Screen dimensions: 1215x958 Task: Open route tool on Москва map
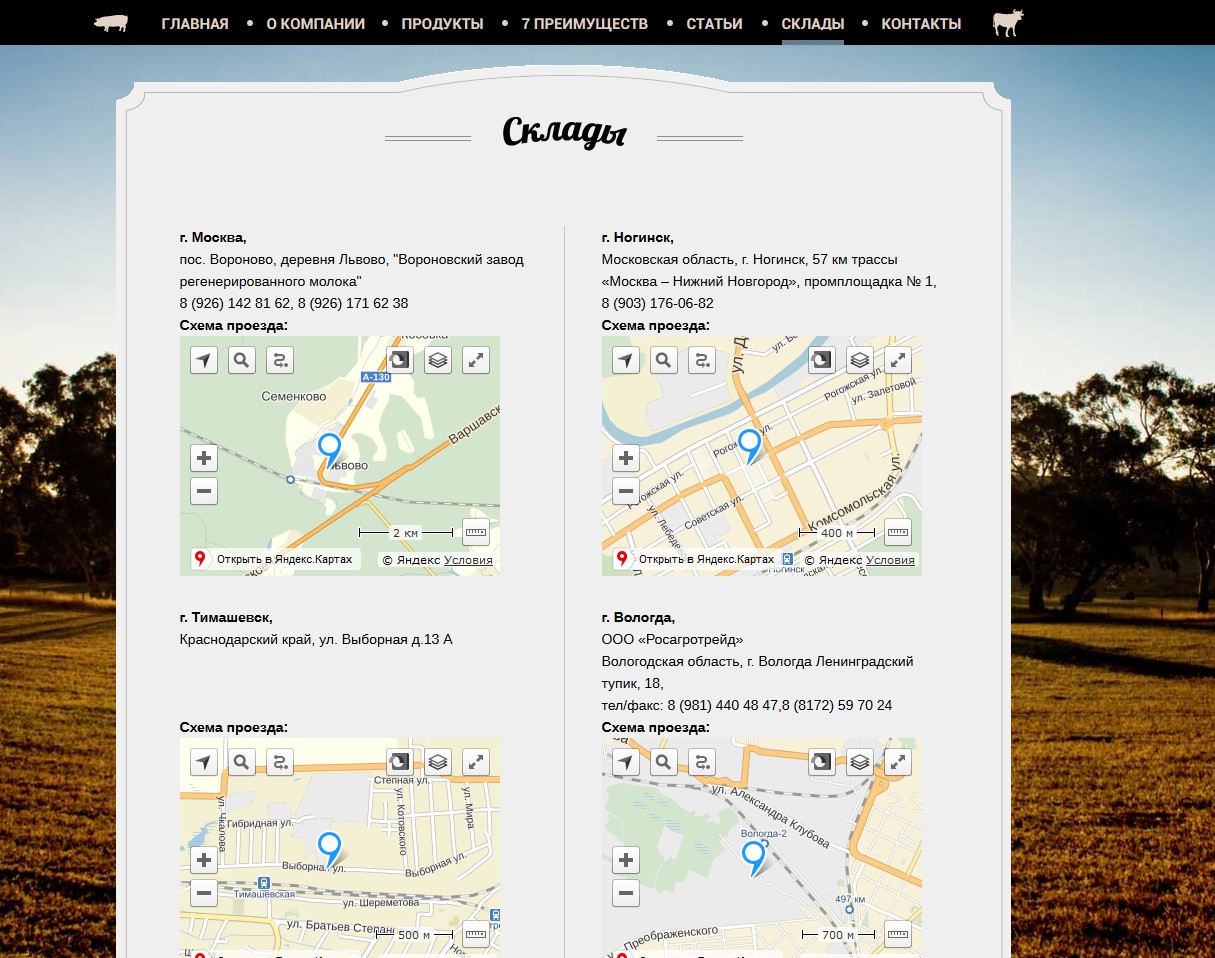pos(280,360)
